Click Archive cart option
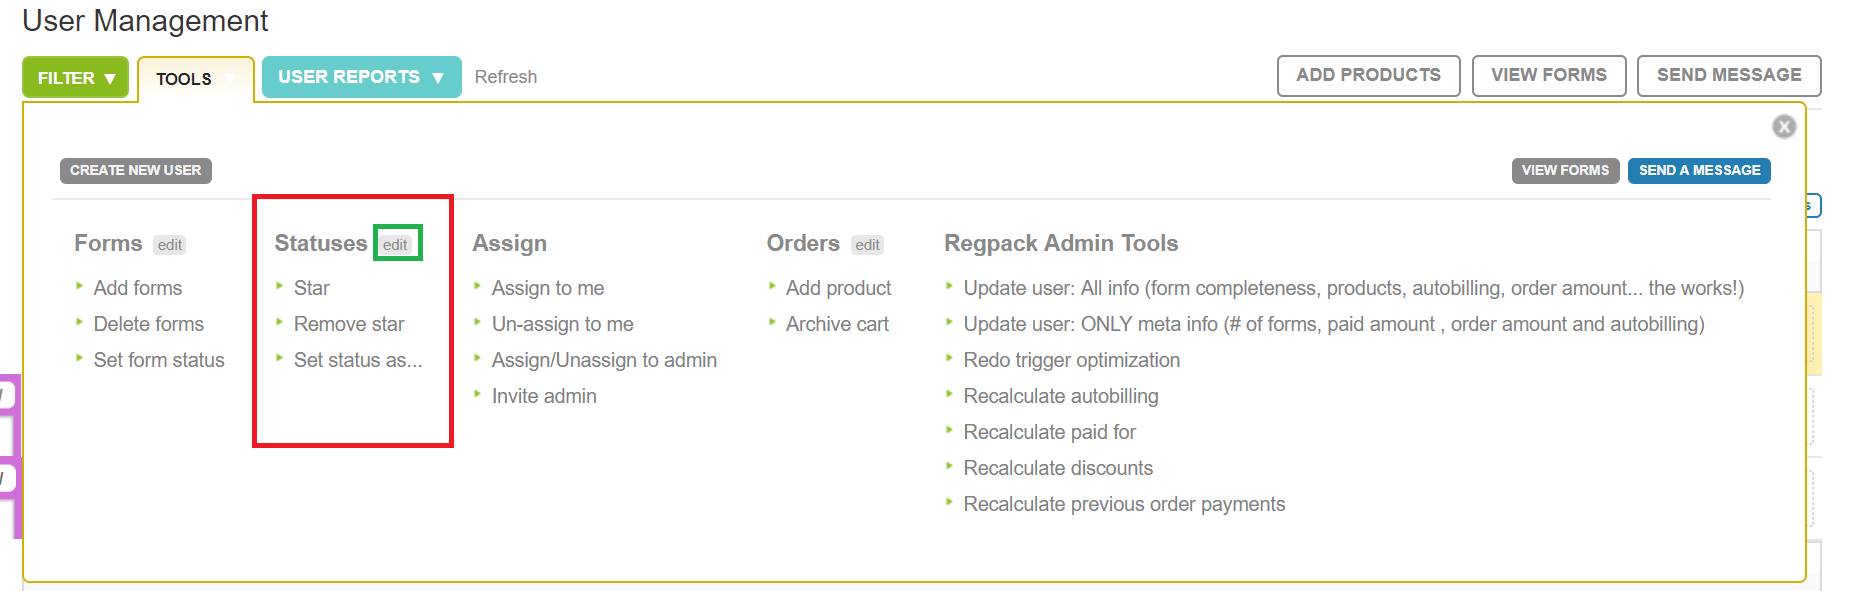This screenshot has height=591, width=1850. pos(837,324)
